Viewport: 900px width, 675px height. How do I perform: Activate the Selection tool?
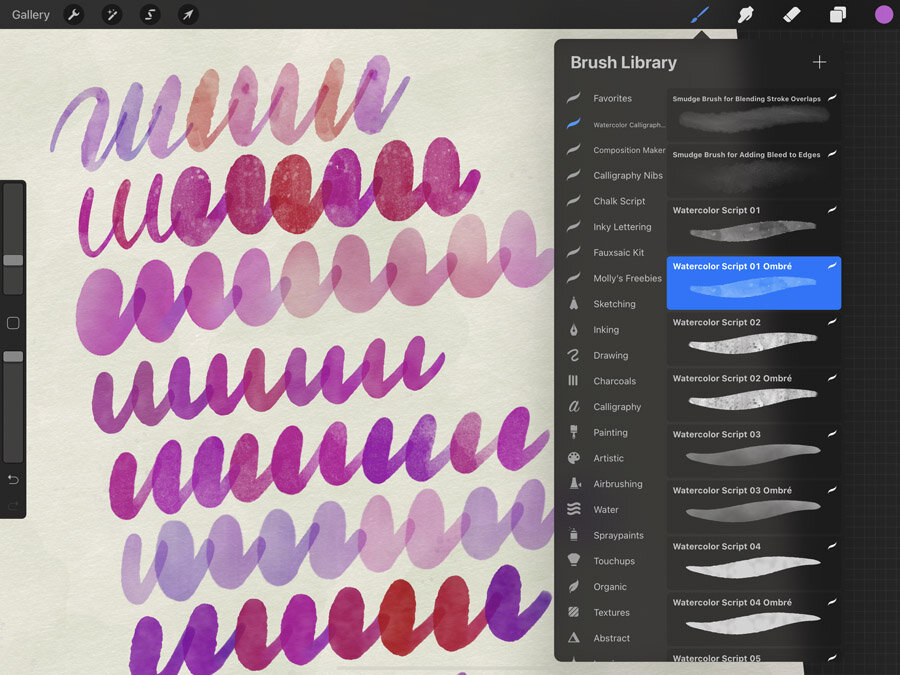150,15
